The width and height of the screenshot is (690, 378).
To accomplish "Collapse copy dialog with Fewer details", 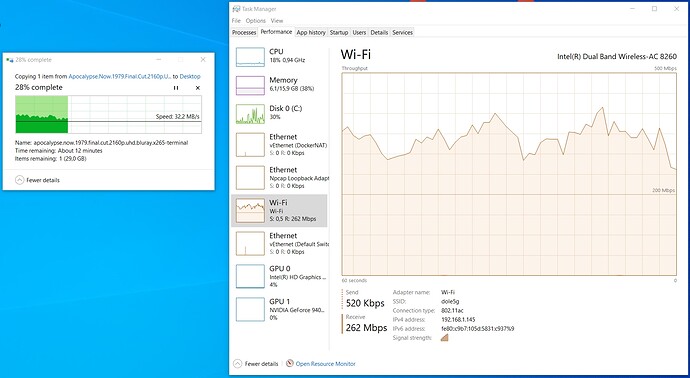I will [37, 180].
